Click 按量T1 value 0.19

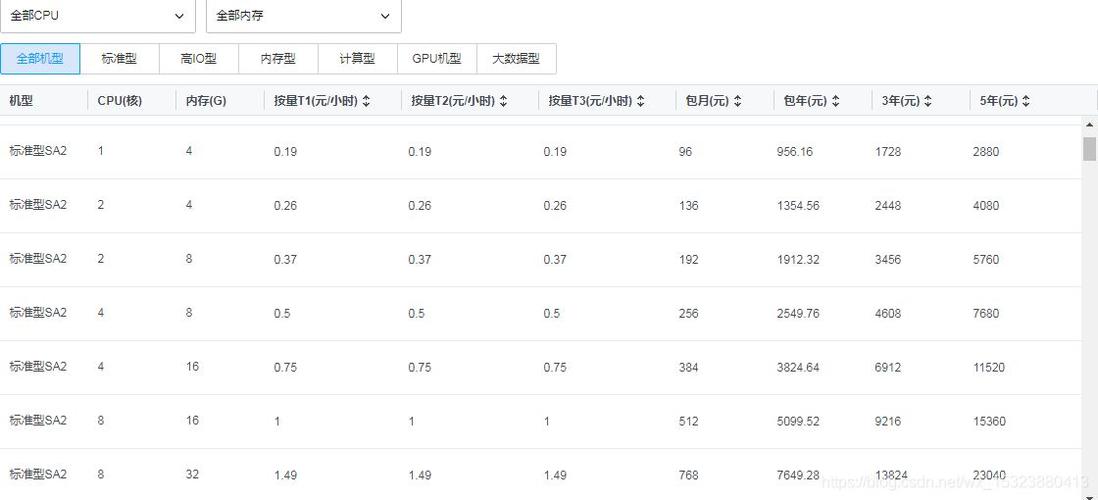coord(285,151)
